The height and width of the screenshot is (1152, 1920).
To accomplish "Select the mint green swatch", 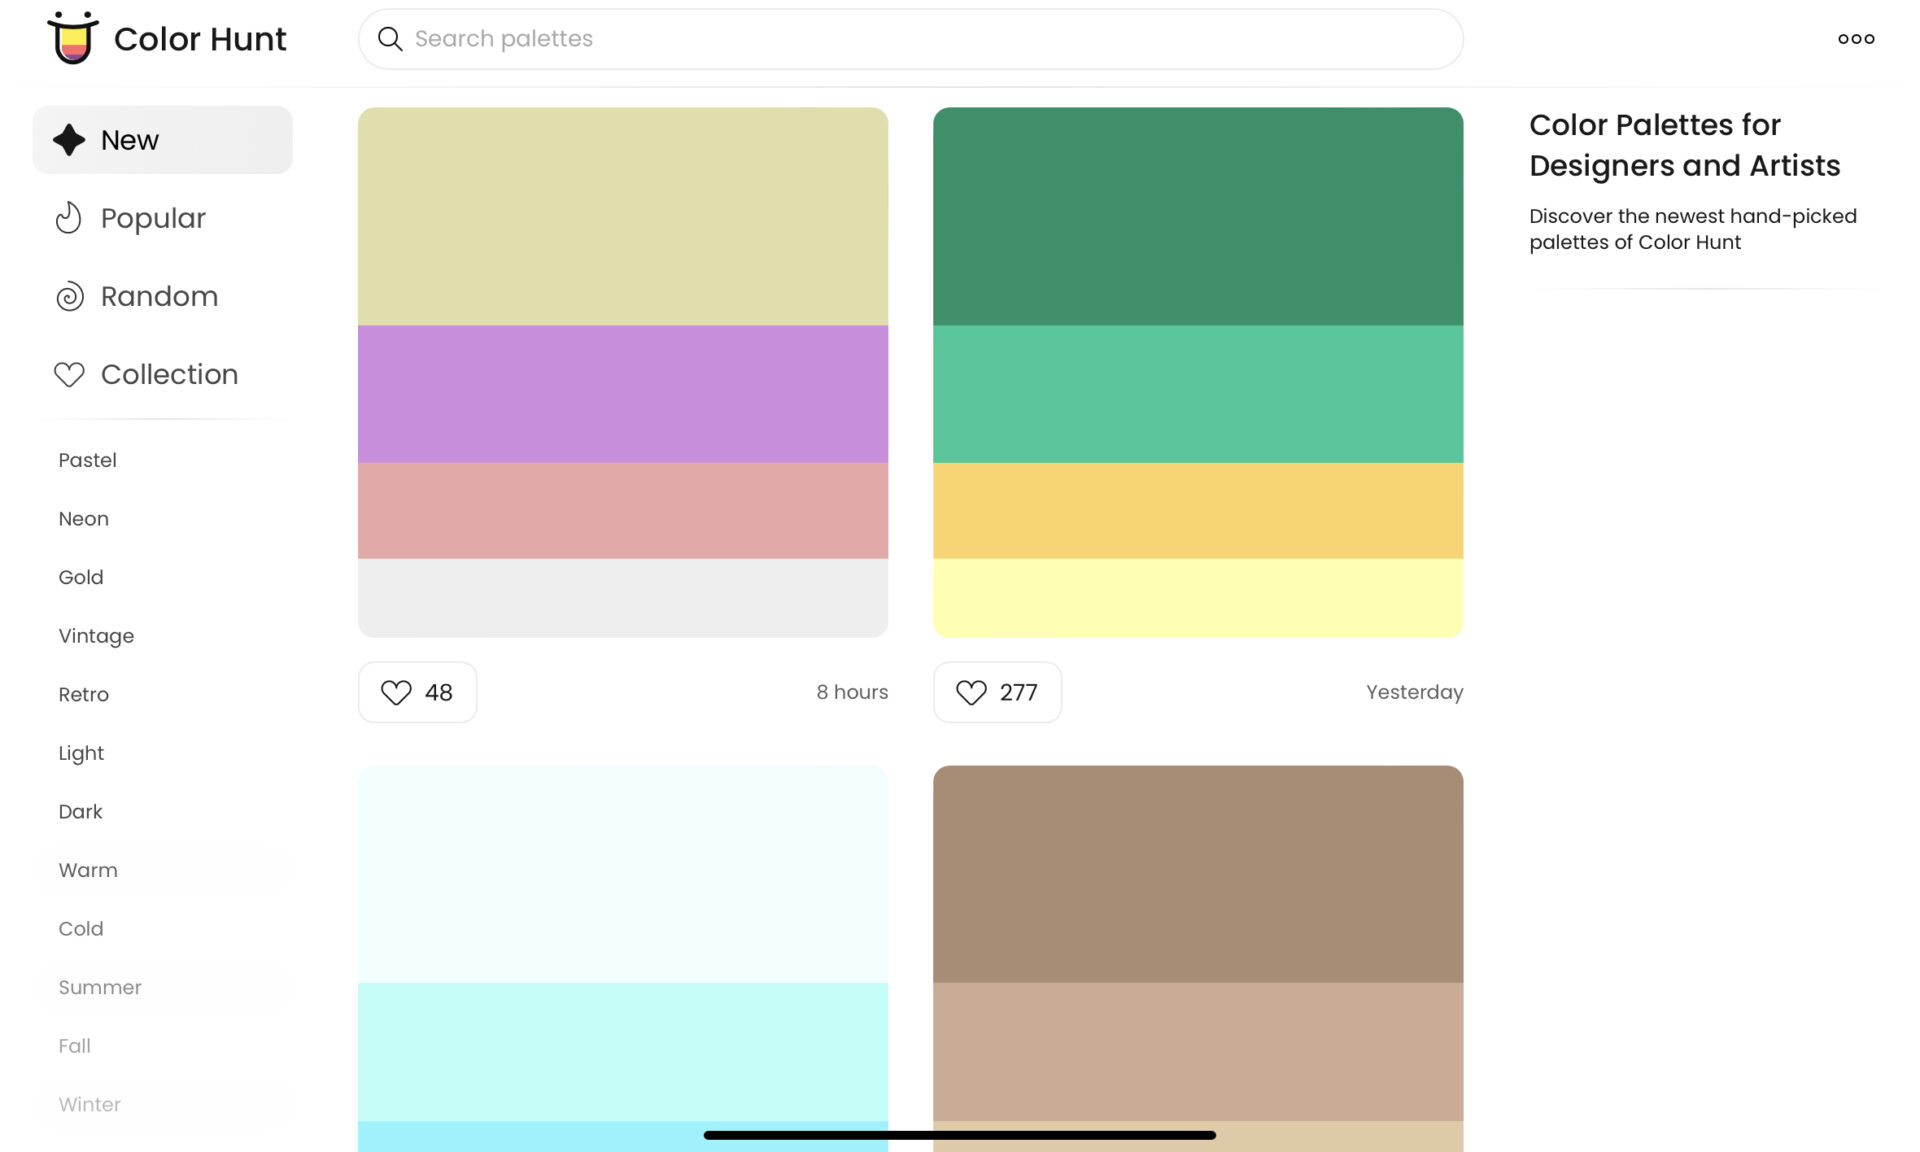I will (x=1198, y=394).
